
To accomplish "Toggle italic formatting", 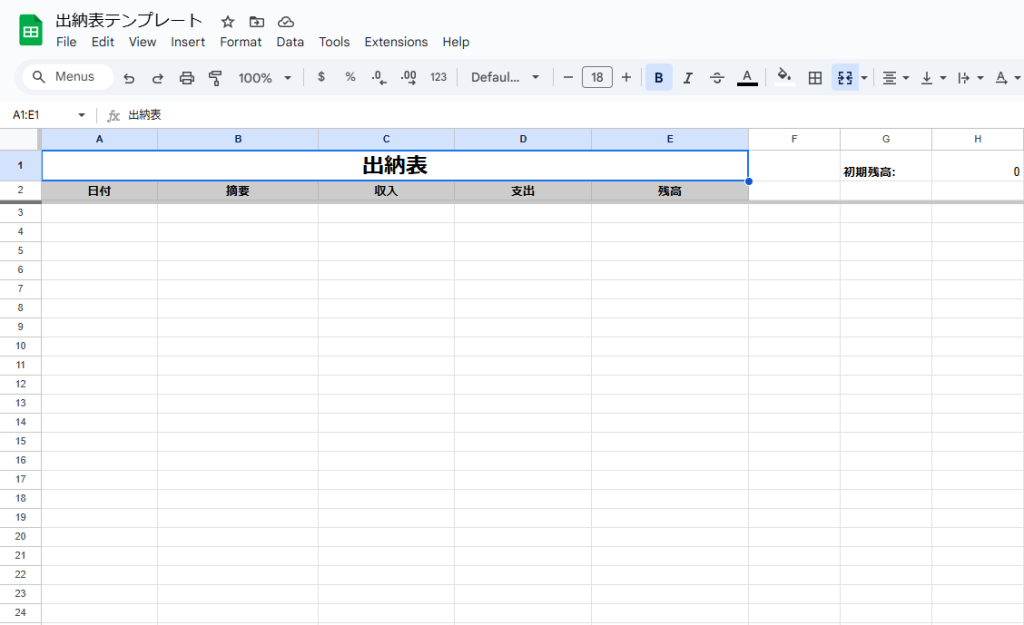I will tap(688, 77).
